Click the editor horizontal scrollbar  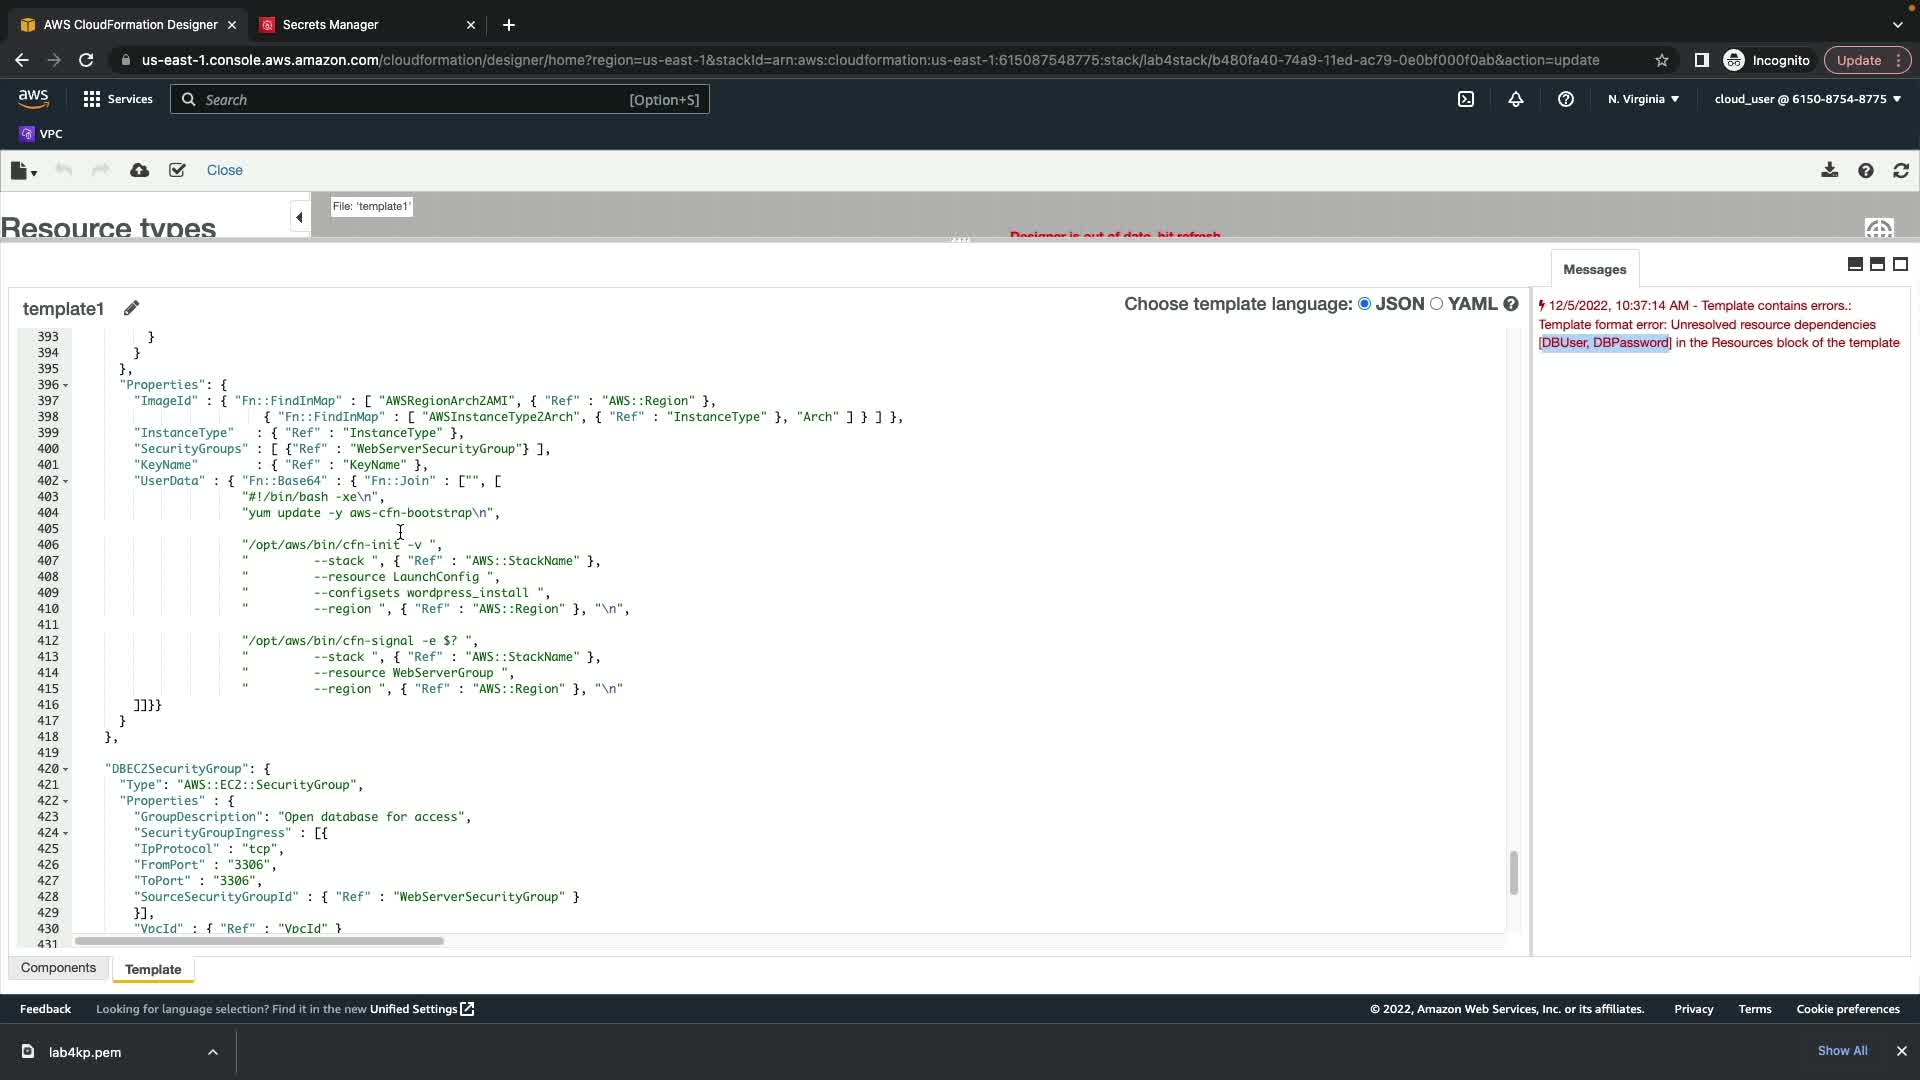[258, 941]
